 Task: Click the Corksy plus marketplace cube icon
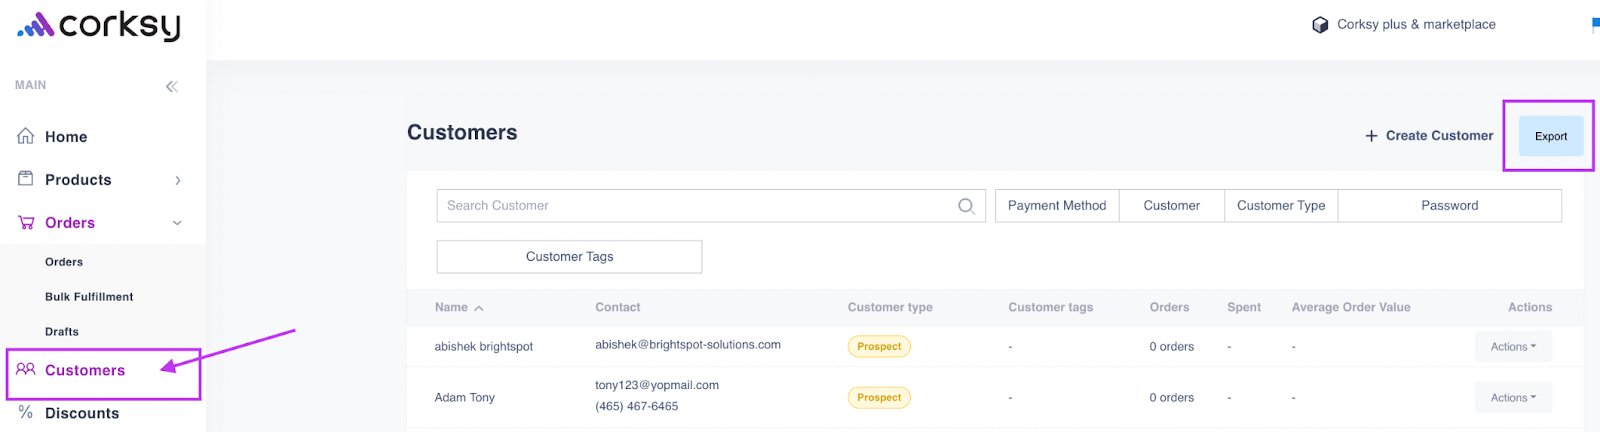tap(1320, 25)
